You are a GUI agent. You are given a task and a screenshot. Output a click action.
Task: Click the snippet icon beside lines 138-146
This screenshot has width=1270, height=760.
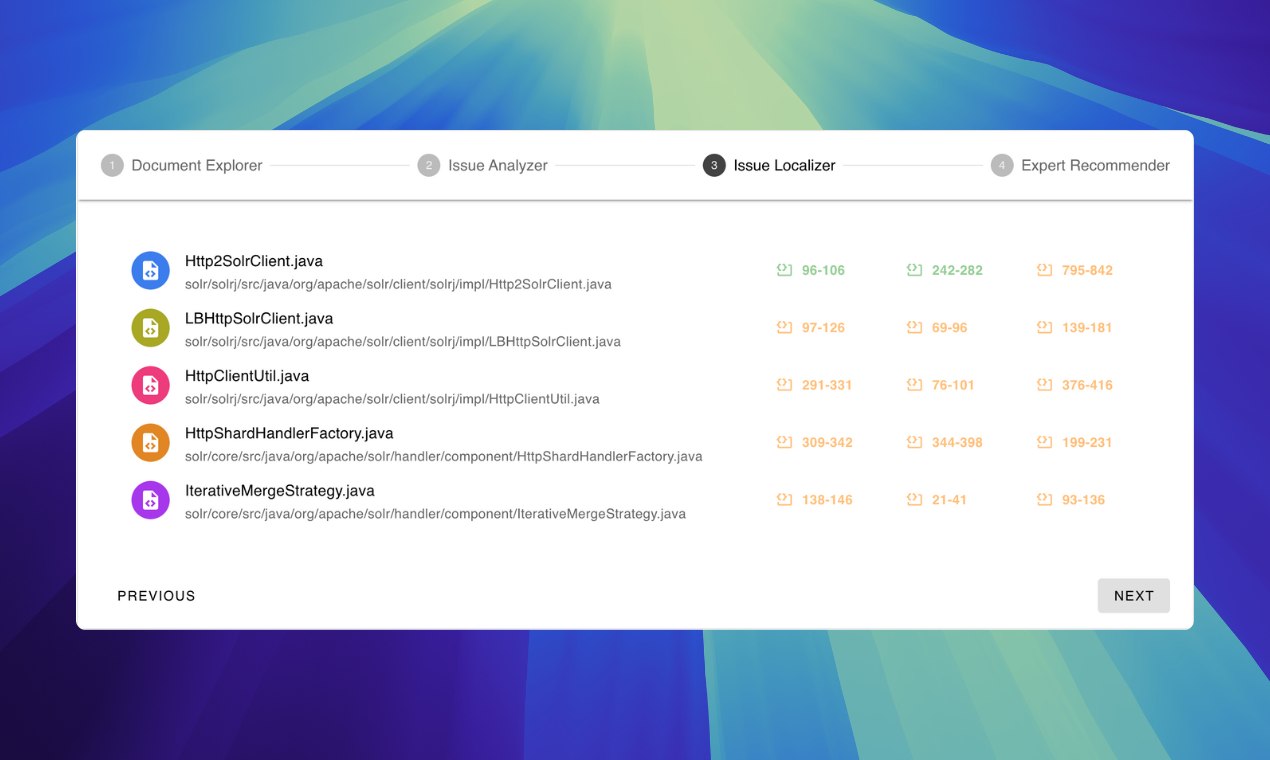pos(784,500)
